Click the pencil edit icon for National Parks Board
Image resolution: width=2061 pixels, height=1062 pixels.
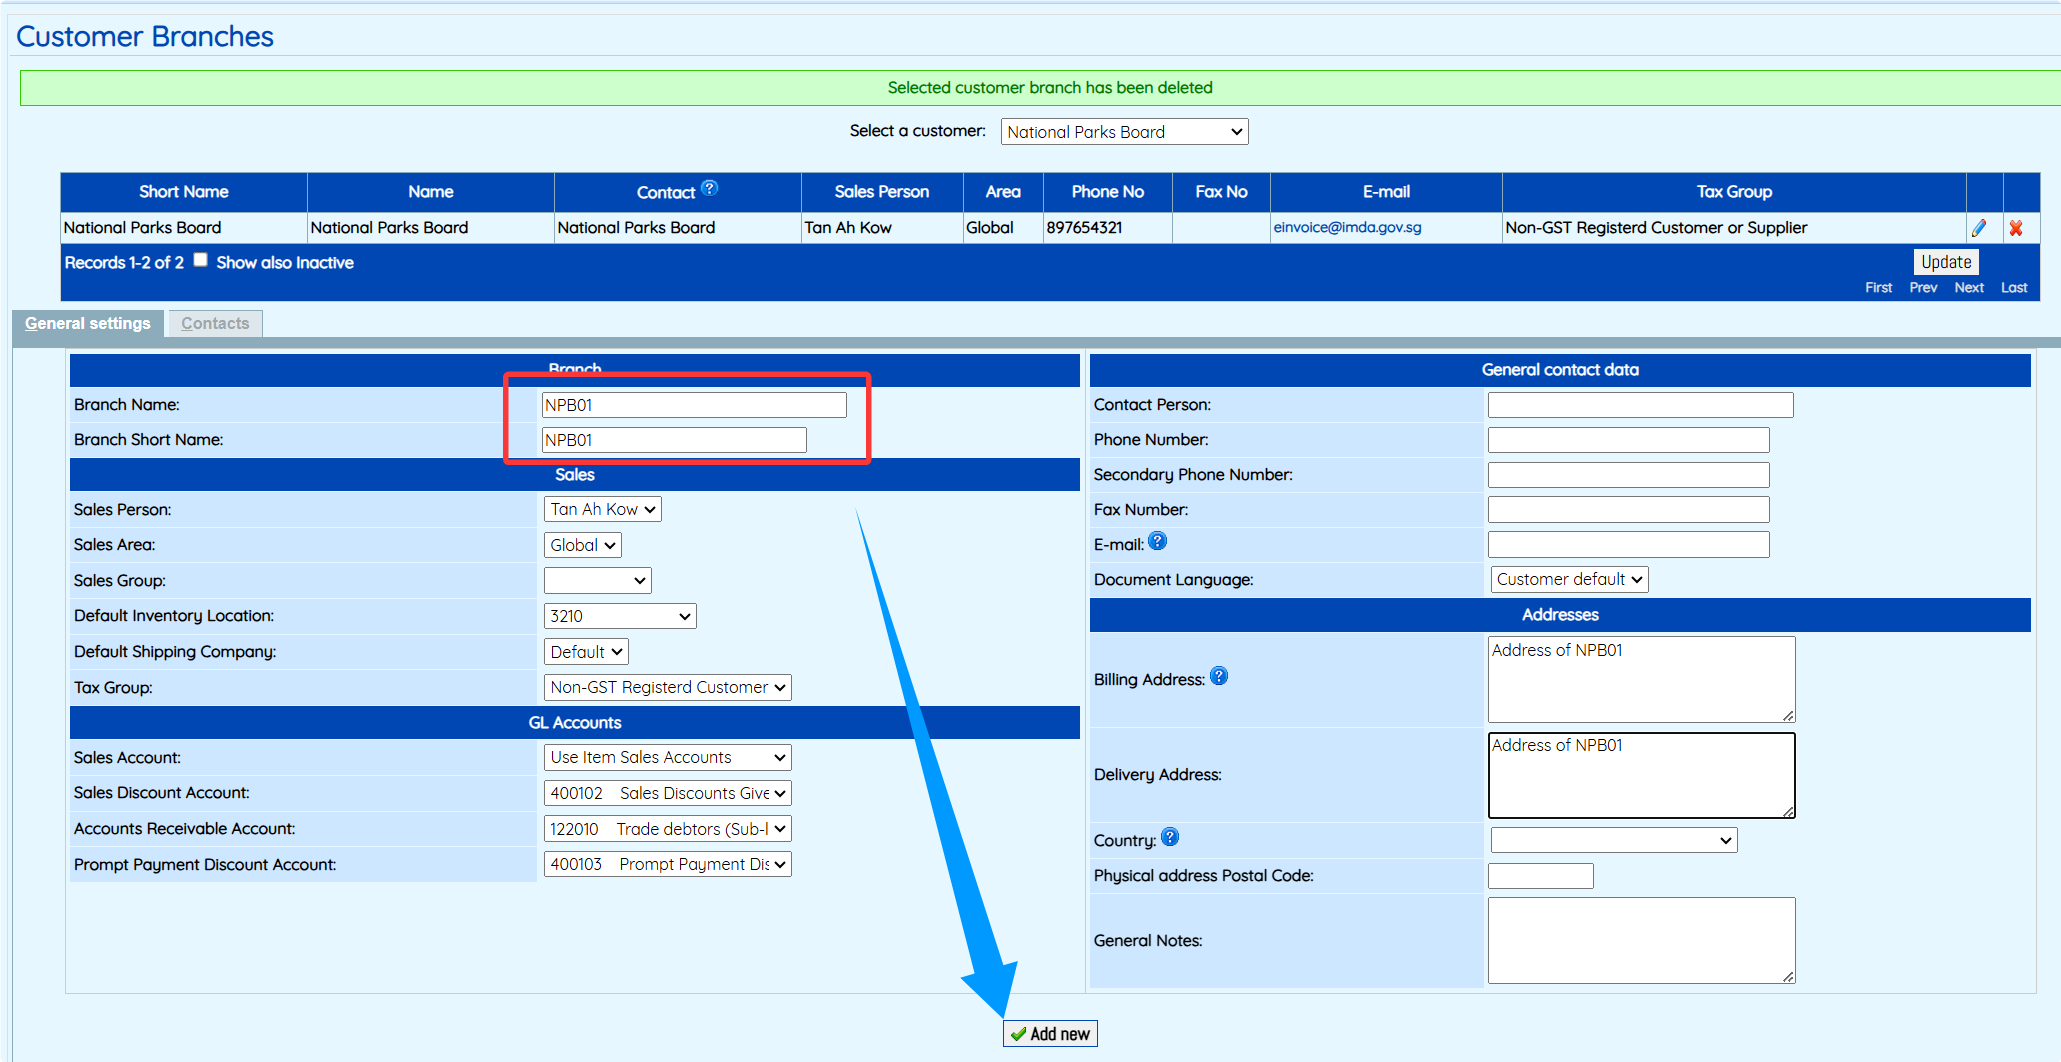pos(1979,228)
